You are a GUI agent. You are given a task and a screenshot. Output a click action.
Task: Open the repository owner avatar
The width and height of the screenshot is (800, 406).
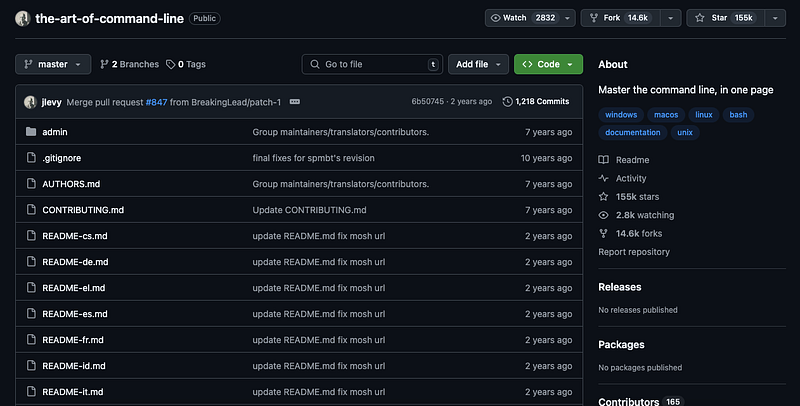point(22,18)
